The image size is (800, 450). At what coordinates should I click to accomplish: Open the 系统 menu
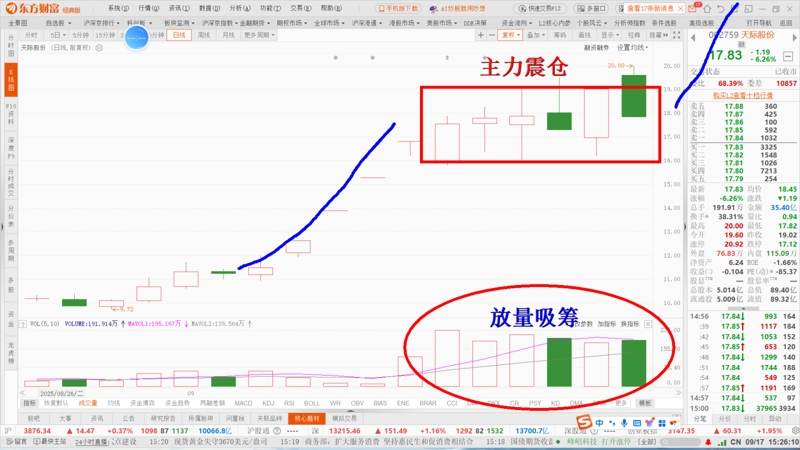[118, 8]
